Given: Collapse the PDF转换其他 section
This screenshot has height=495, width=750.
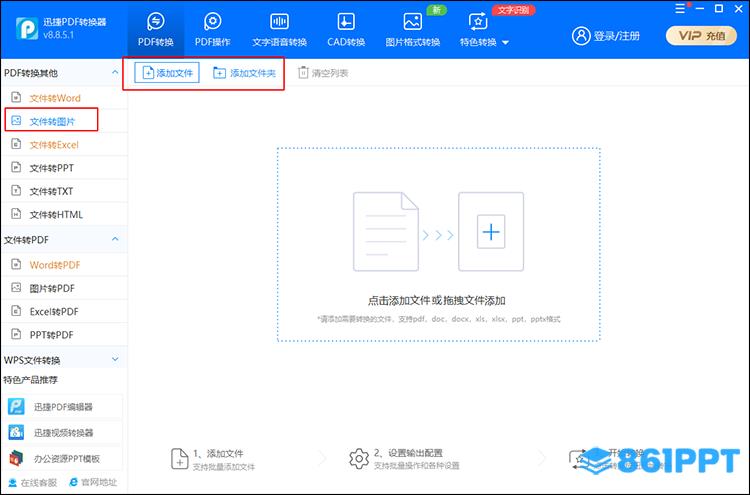Looking at the screenshot, I should (x=115, y=73).
